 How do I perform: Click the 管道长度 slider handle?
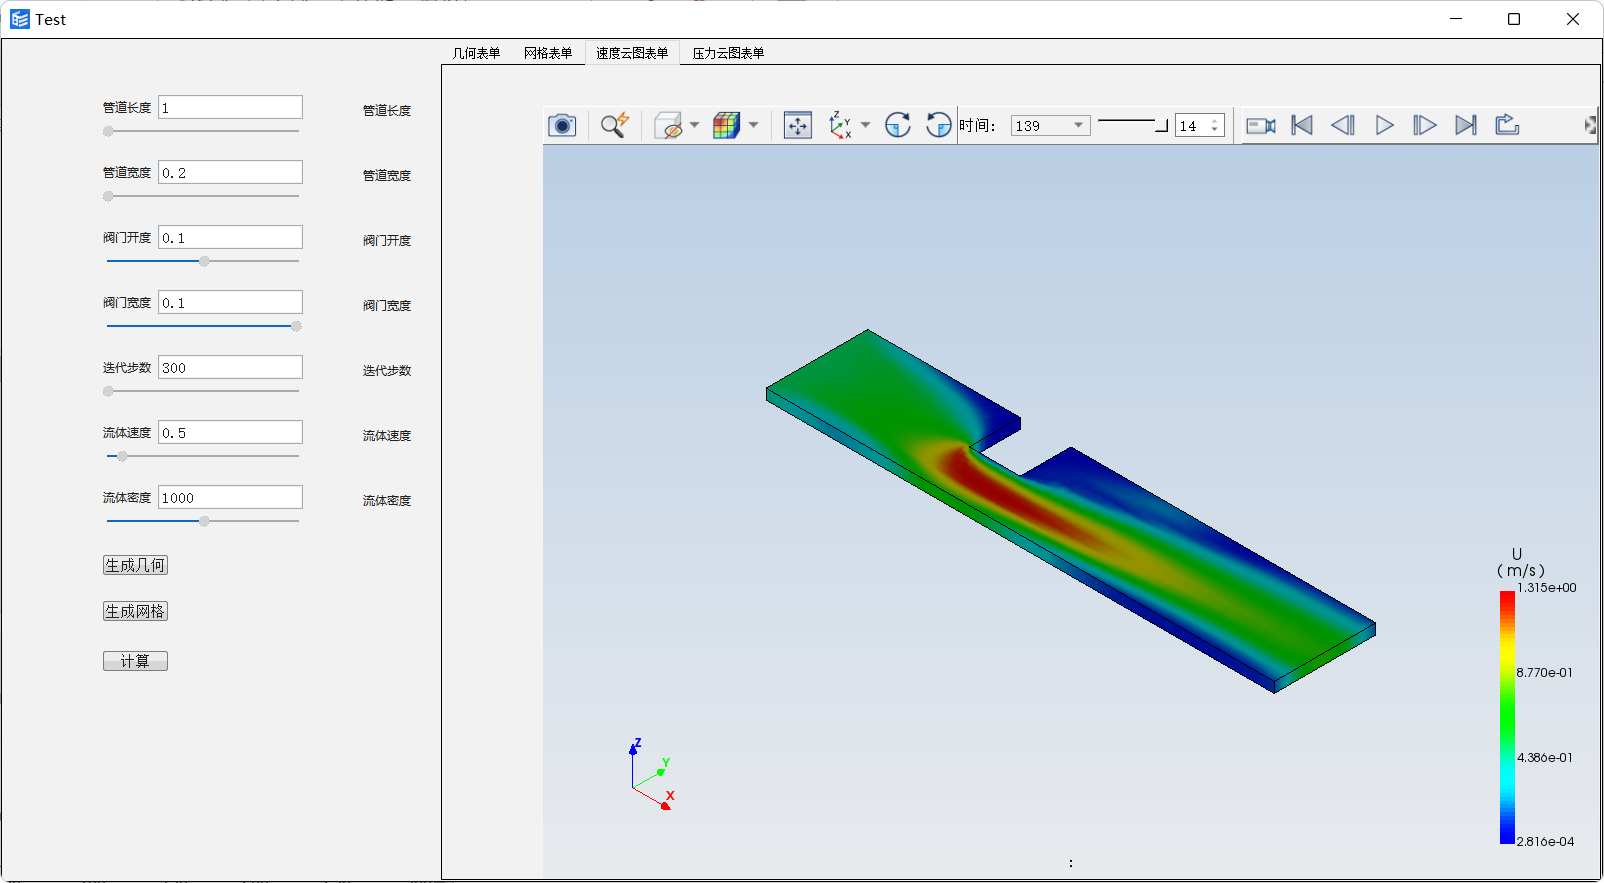[x=108, y=131]
